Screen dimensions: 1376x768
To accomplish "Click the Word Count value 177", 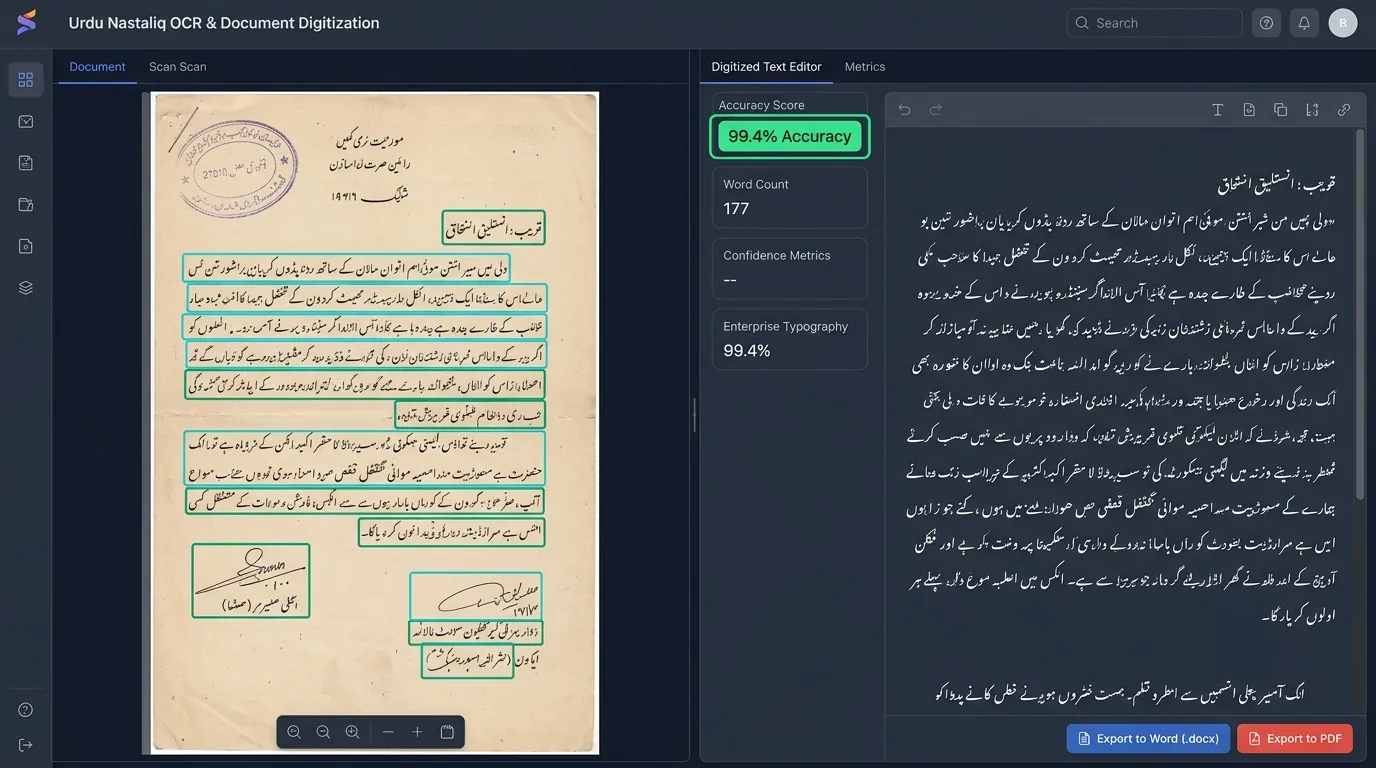I will pyautogui.click(x=736, y=209).
